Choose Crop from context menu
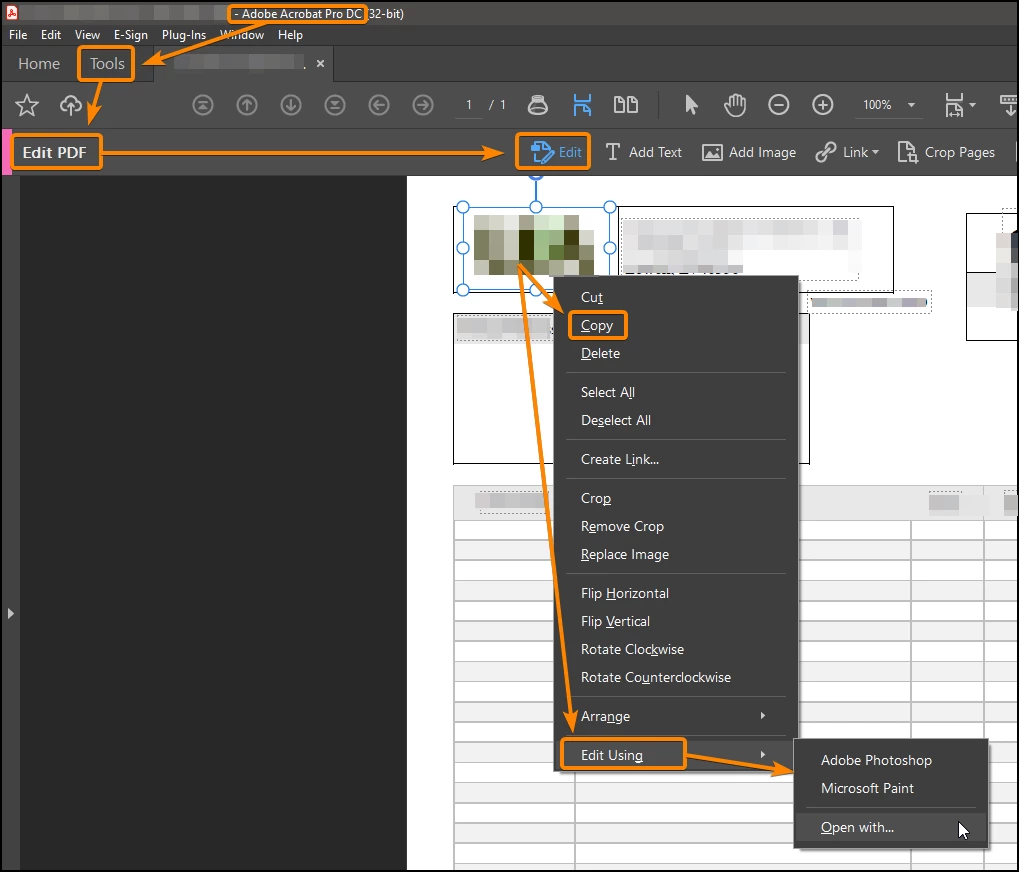Image resolution: width=1019 pixels, height=872 pixels. coord(675,498)
